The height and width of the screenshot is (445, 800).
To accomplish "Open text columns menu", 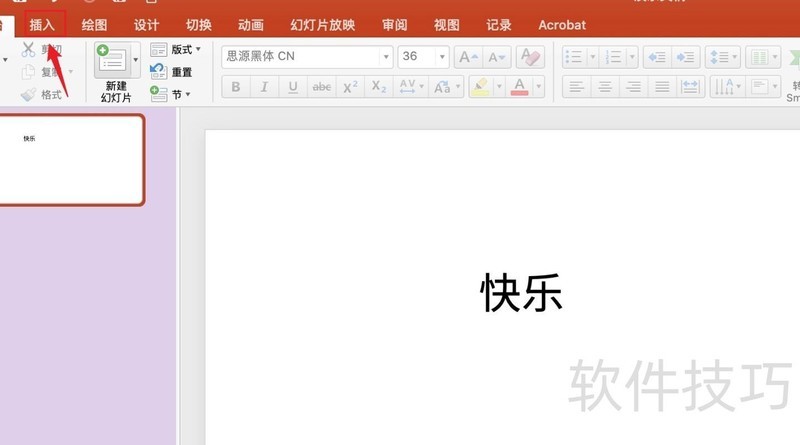I will click(763, 57).
